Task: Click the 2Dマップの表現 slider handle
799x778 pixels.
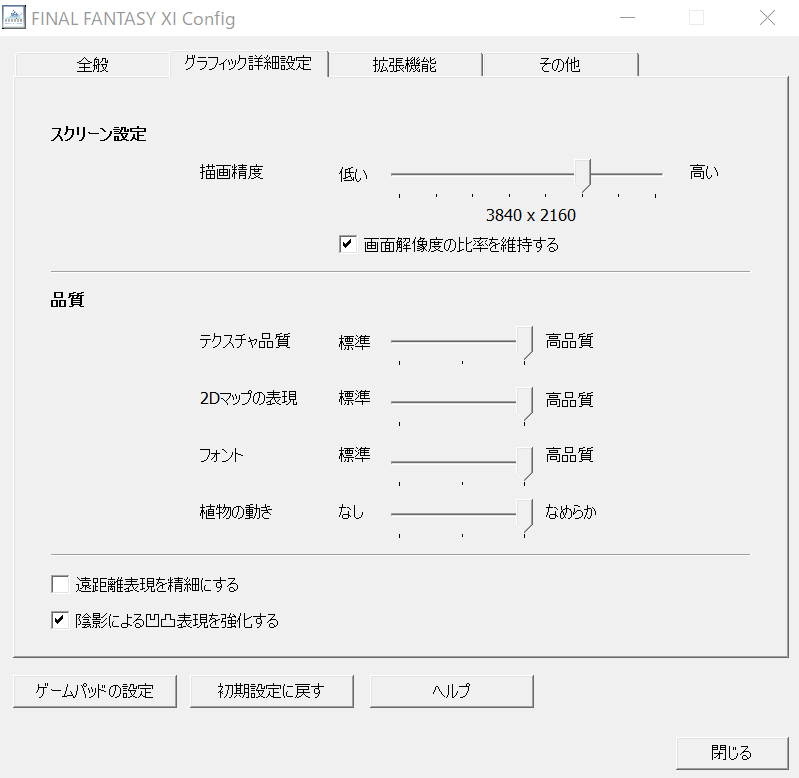Action: pos(525,400)
